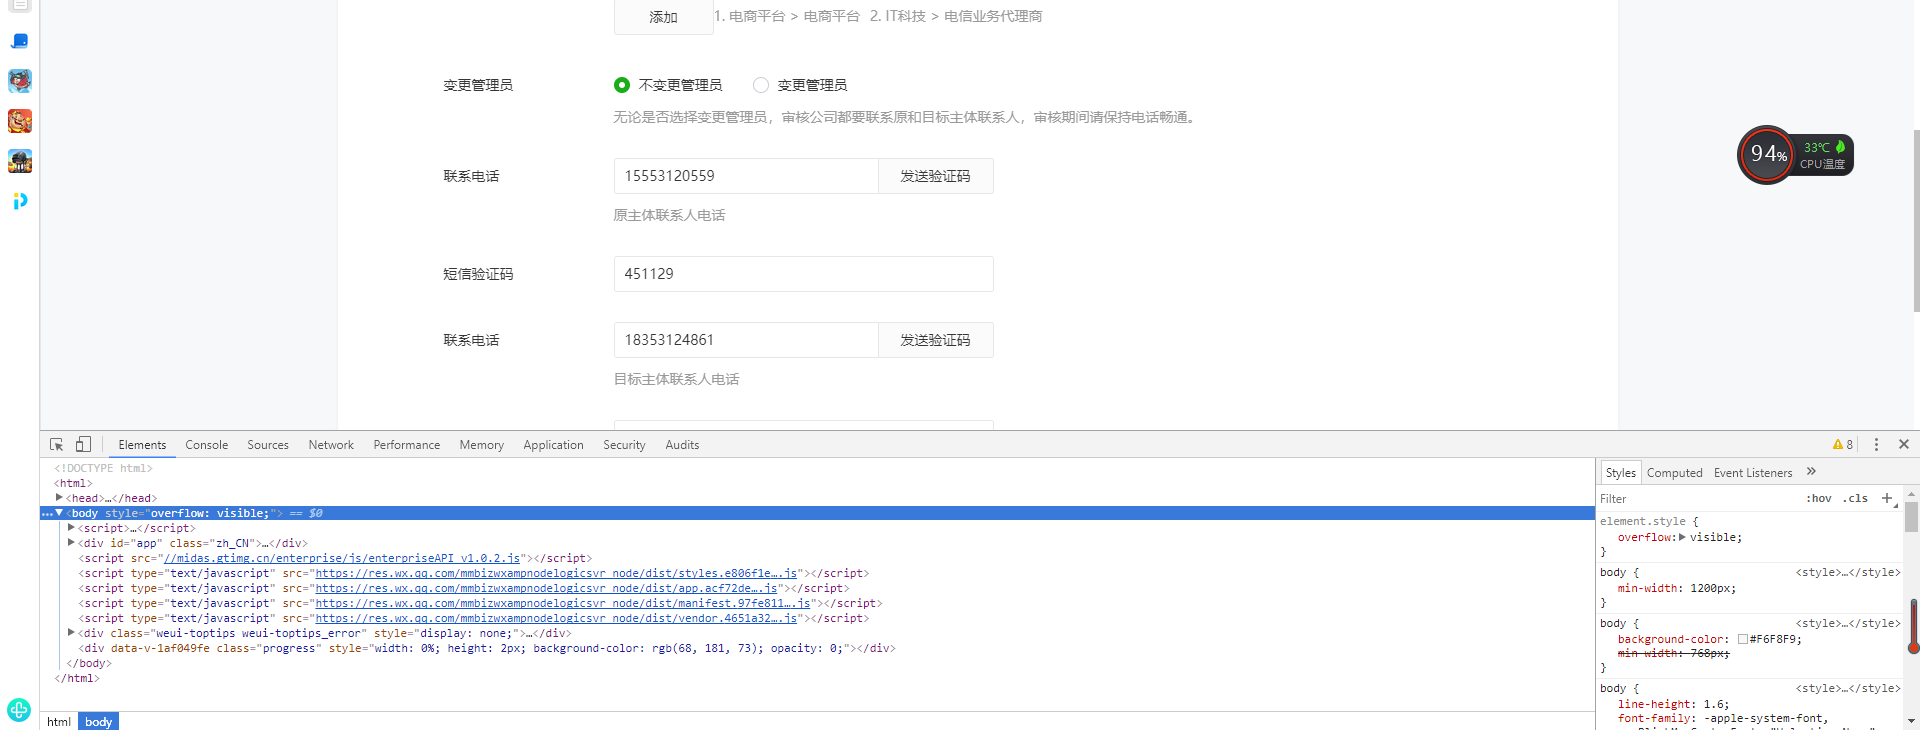Show more Styles pane tabs via double chevron

(1811, 472)
